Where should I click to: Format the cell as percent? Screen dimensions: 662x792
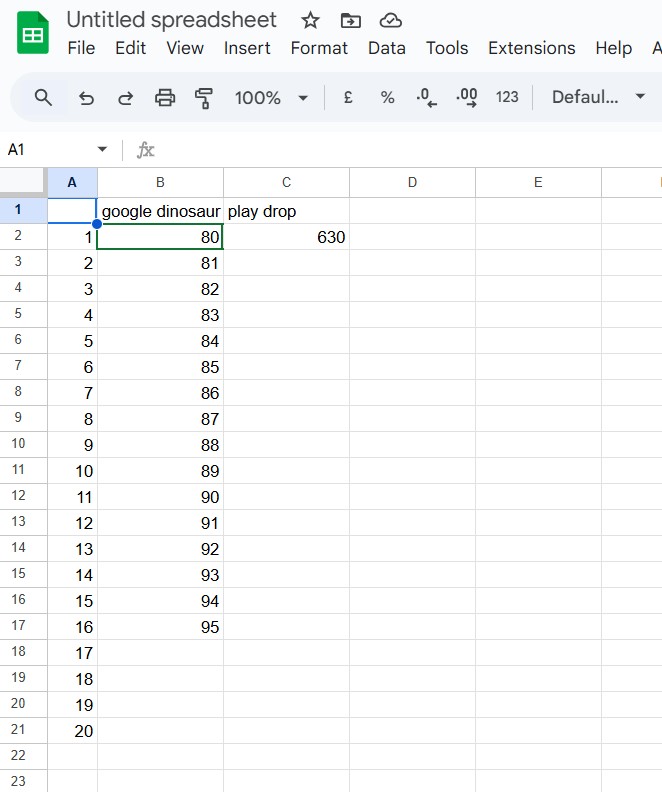387,97
